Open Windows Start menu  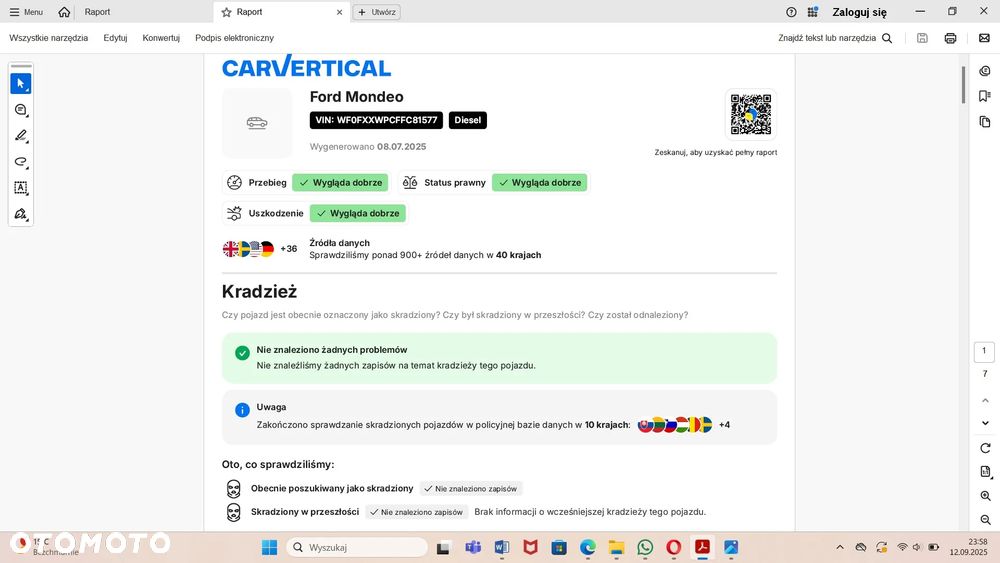[x=269, y=548]
